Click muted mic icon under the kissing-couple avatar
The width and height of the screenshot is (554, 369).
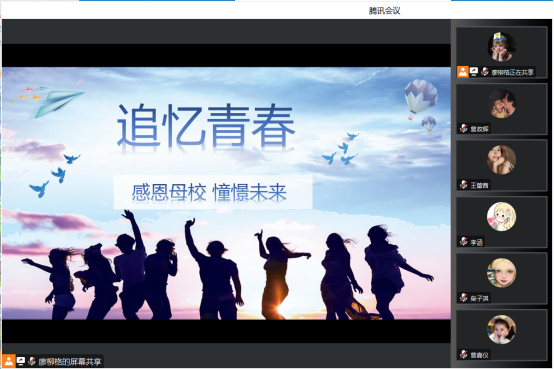coord(464,129)
